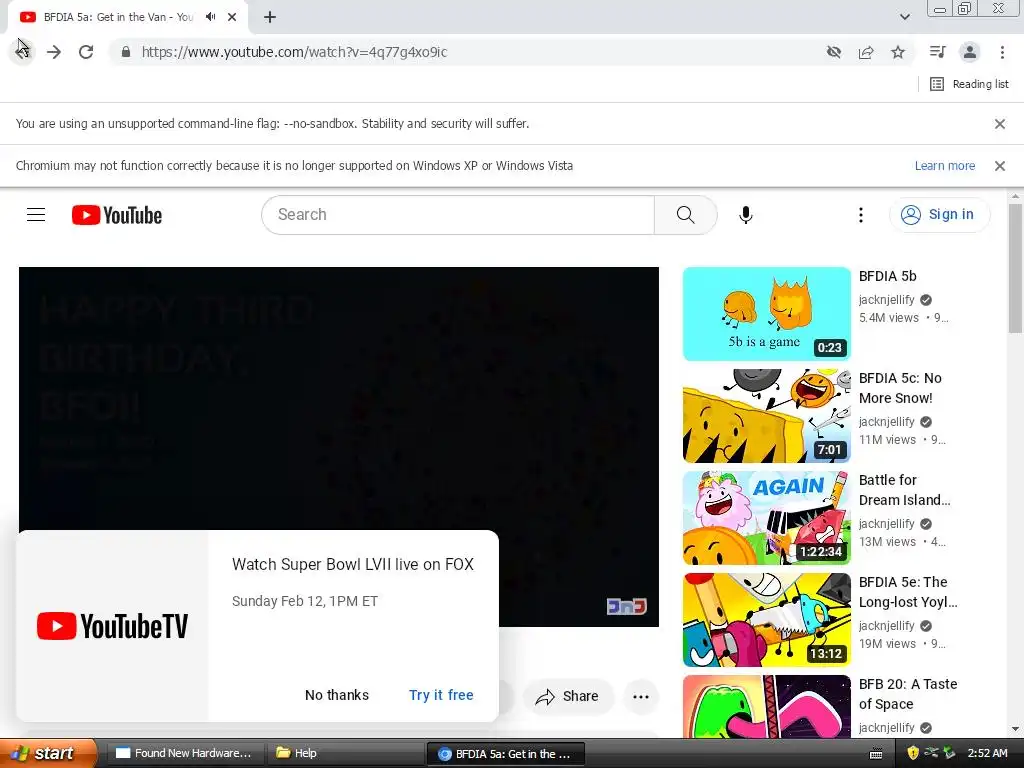This screenshot has width=1024, height=768.
Task: Open BFDIA 5e Long-lost Yoyl thumbnail
Action: [767, 620]
